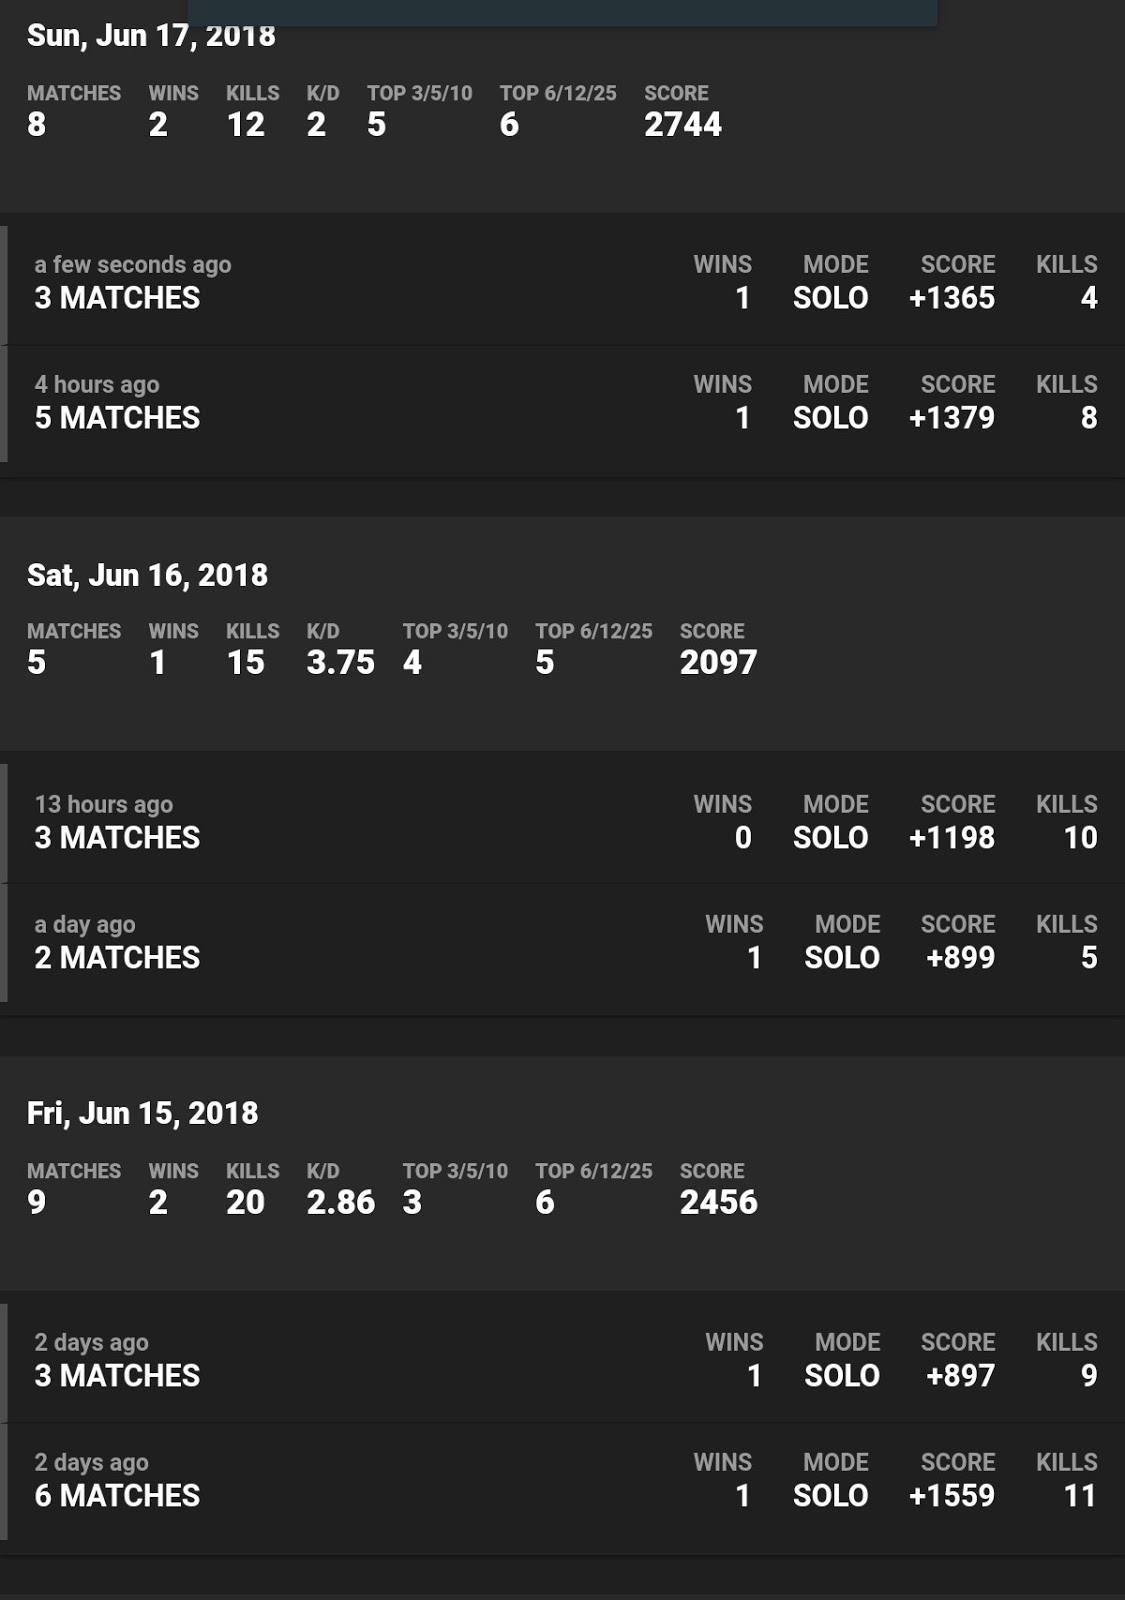Click the +1198 score in the 13 hours ago session
Screen dimensions: 1125x1600
pyautogui.click(x=951, y=838)
